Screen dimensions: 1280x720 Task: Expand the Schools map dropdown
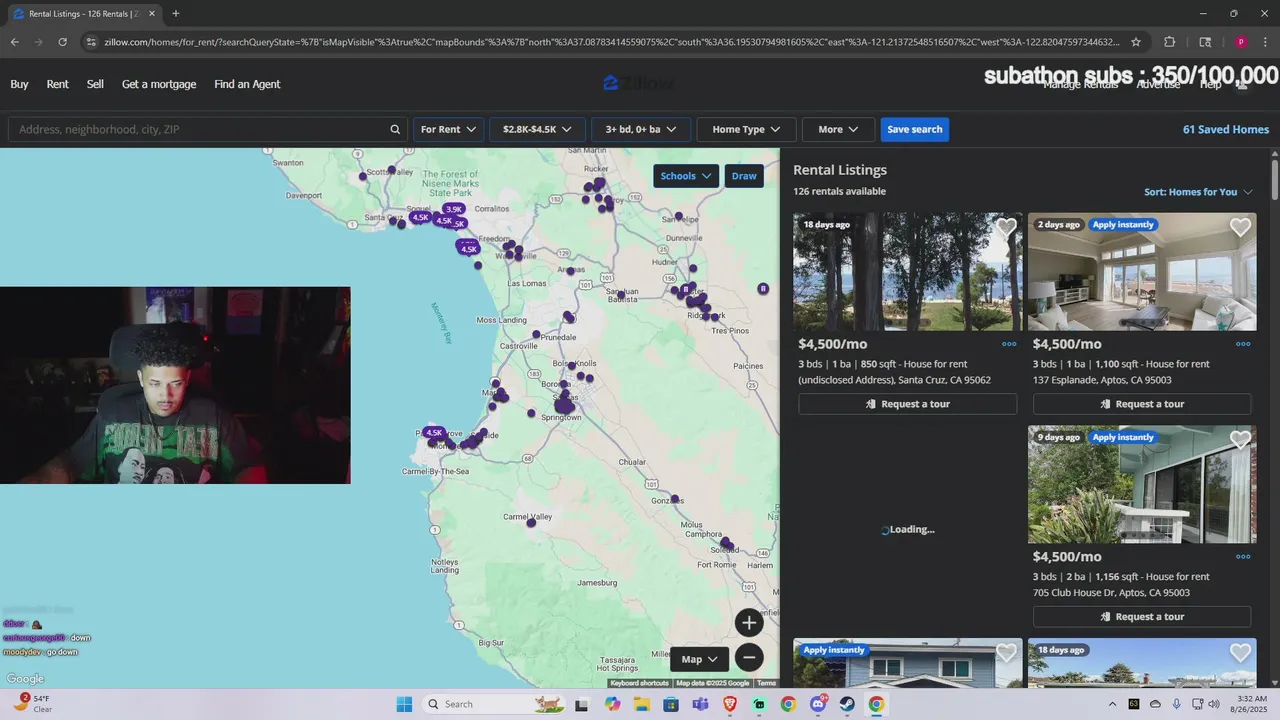click(x=686, y=176)
